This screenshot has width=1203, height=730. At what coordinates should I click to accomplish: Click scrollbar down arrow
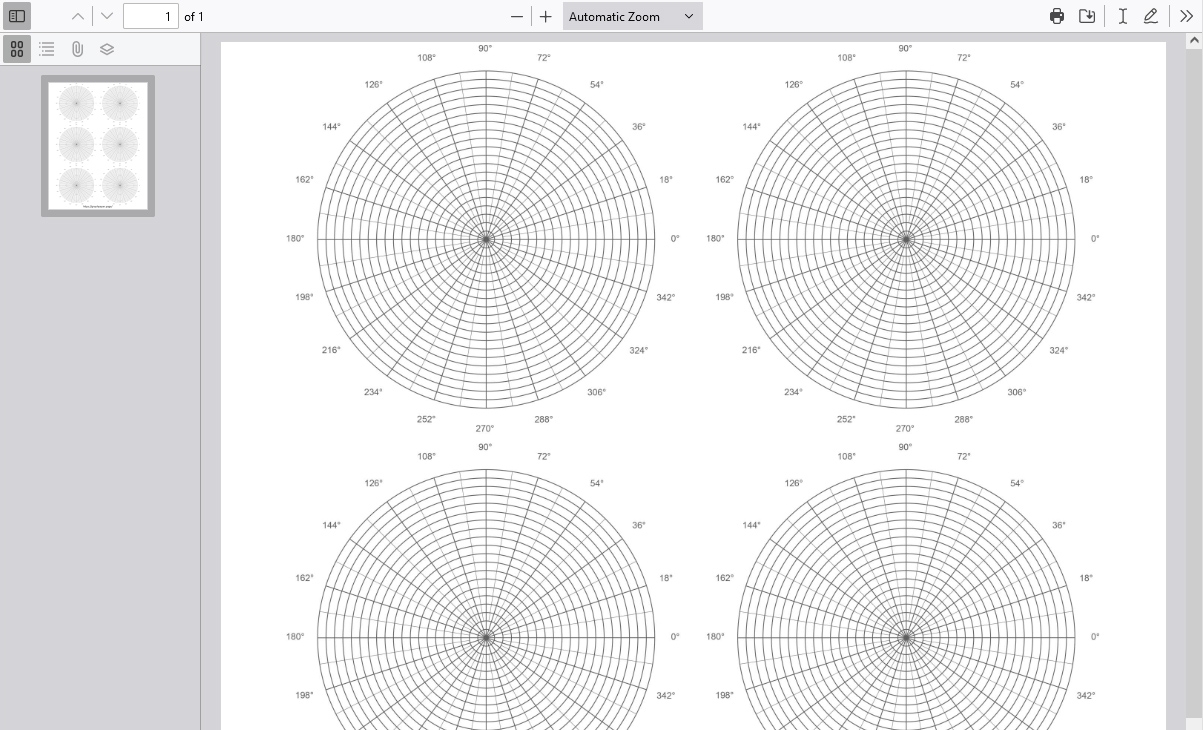click(x=1193, y=721)
